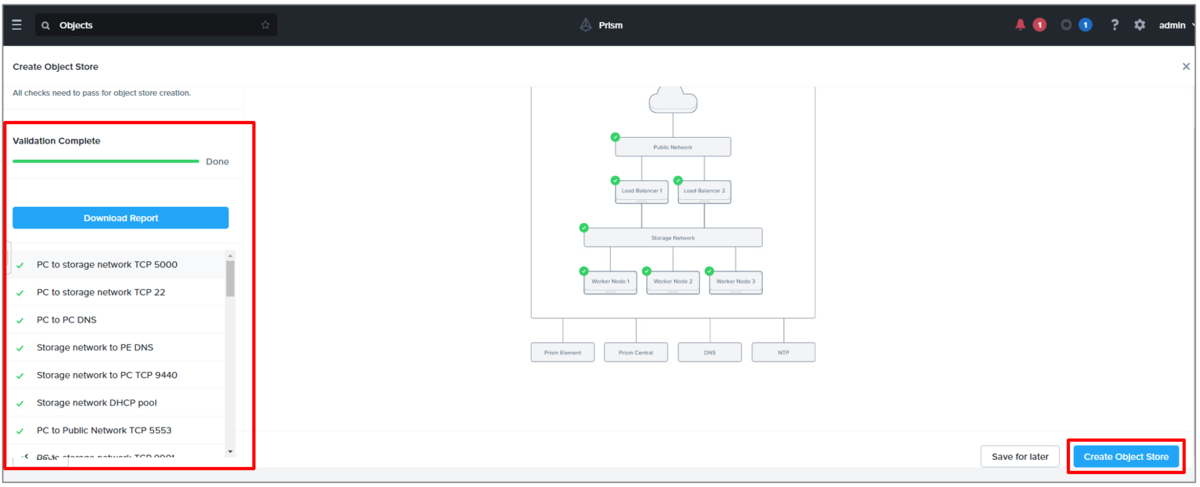Click the checklist scrollbar up arrow

click(x=231, y=256)
